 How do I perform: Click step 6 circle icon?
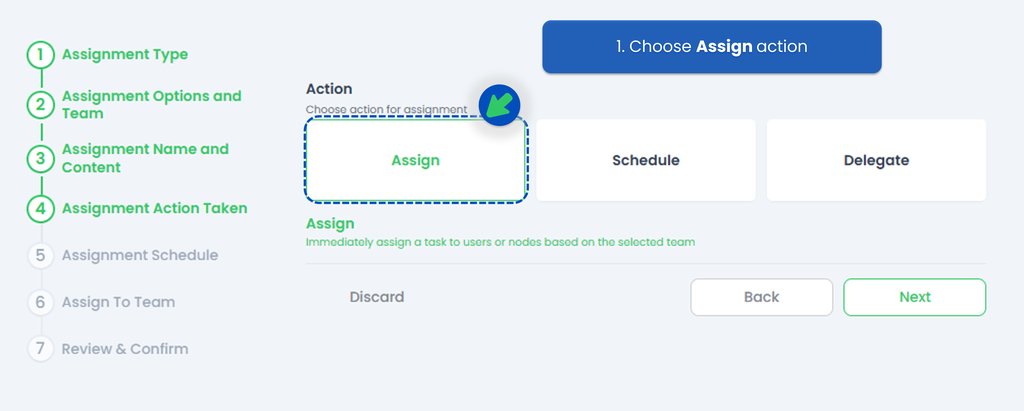pos(40,302)
